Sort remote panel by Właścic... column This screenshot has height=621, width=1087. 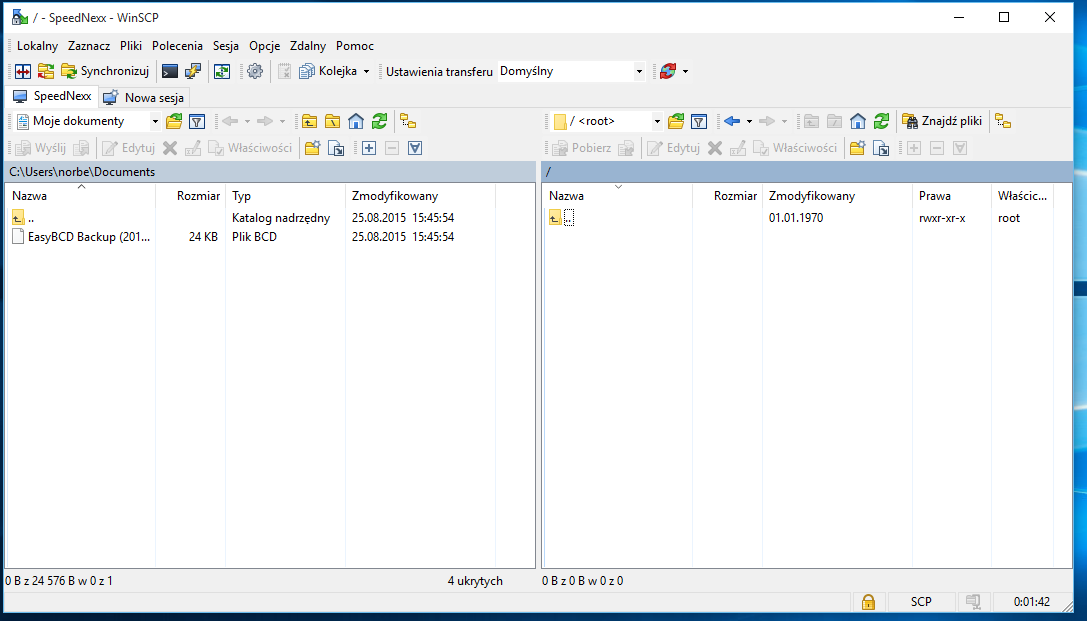click(1022, 196)
